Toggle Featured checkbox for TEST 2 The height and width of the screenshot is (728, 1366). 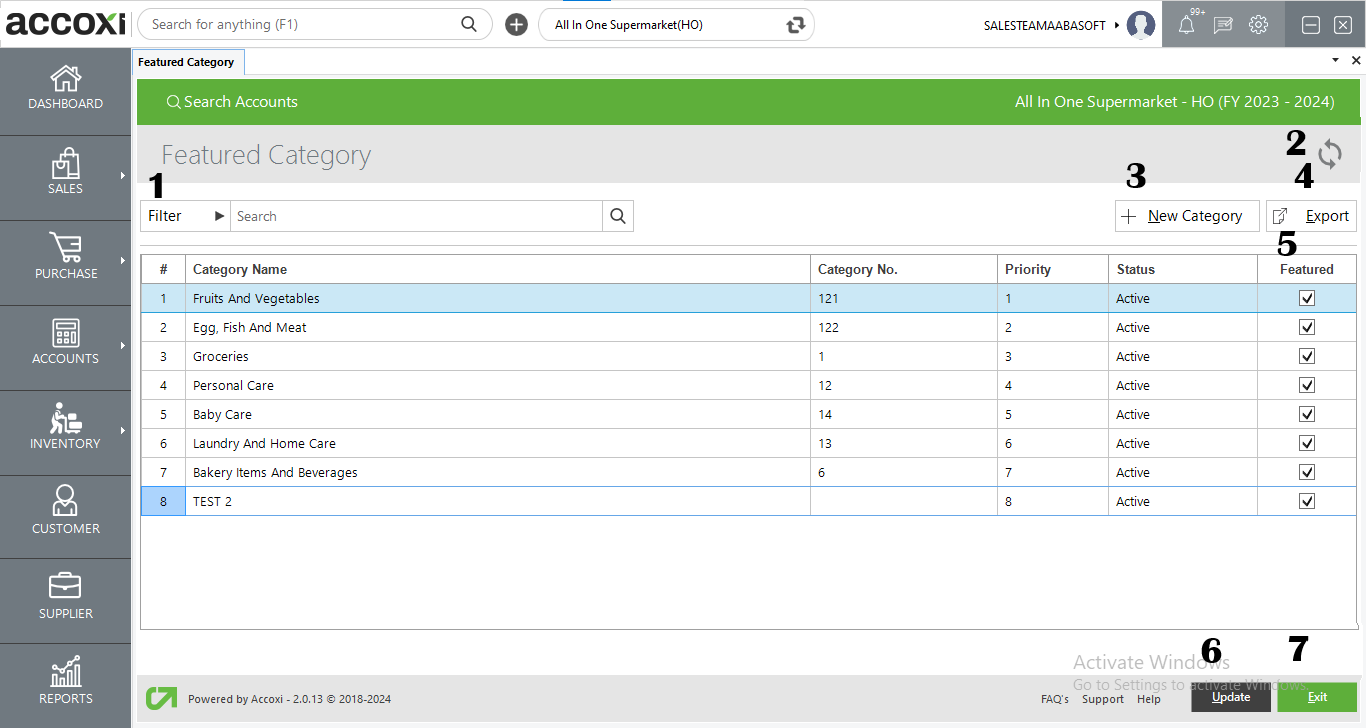(x=1307, y=500)
